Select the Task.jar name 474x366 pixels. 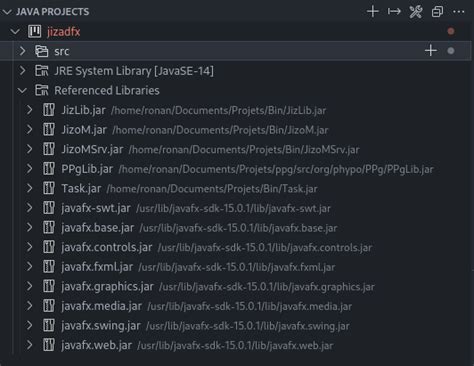pos(81,189)
